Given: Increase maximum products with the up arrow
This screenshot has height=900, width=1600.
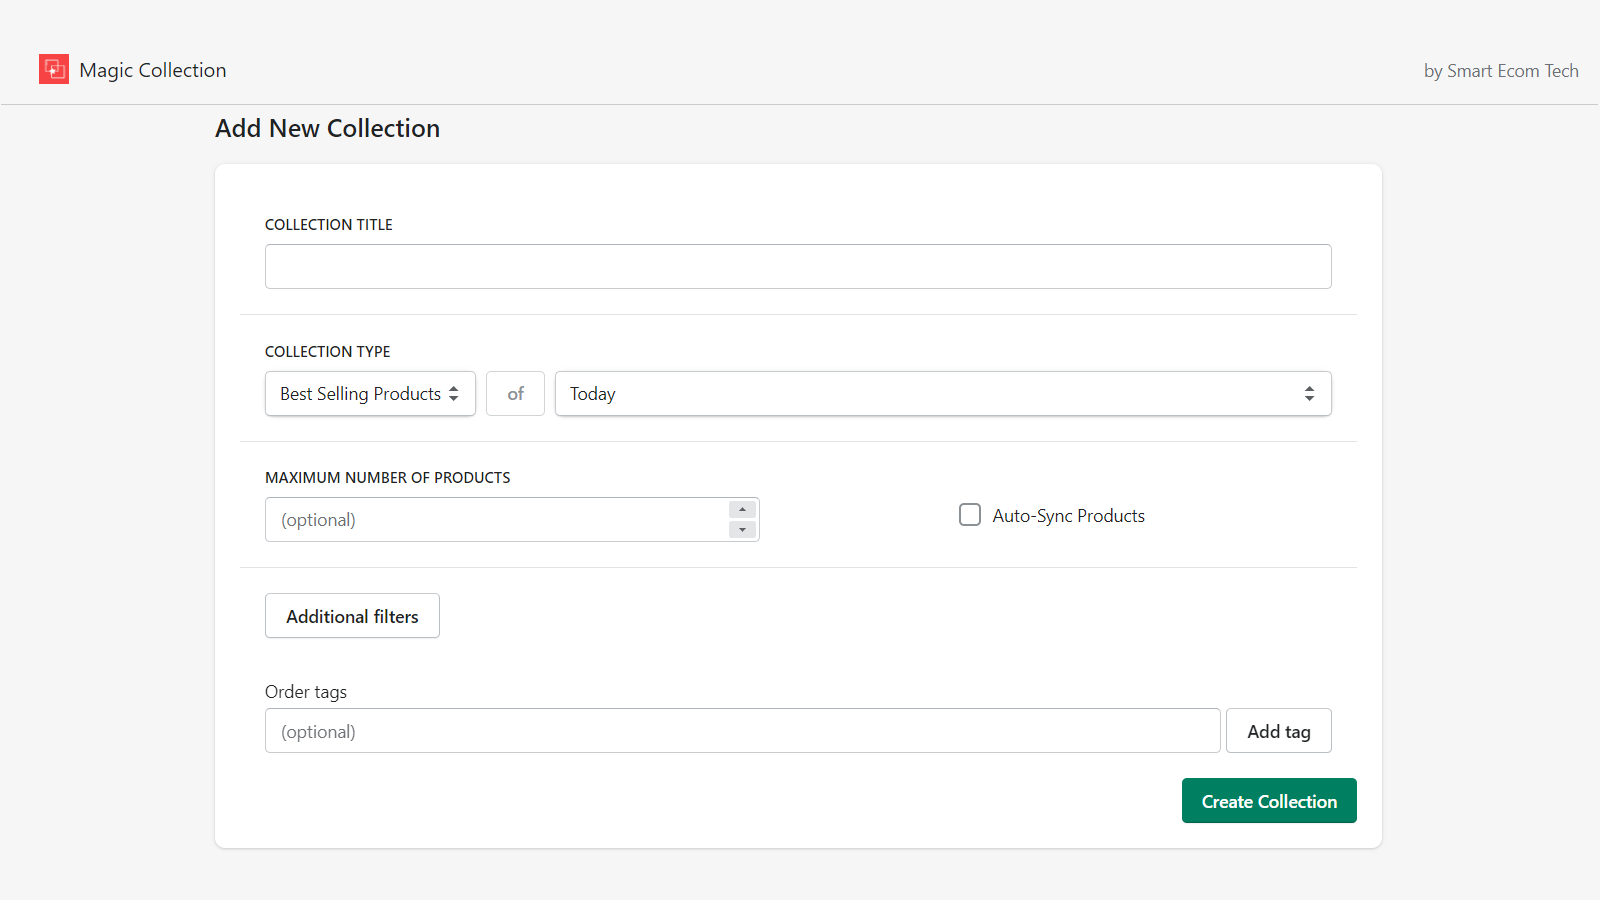Looking at the screenshot, I should (x=742, y=510).
